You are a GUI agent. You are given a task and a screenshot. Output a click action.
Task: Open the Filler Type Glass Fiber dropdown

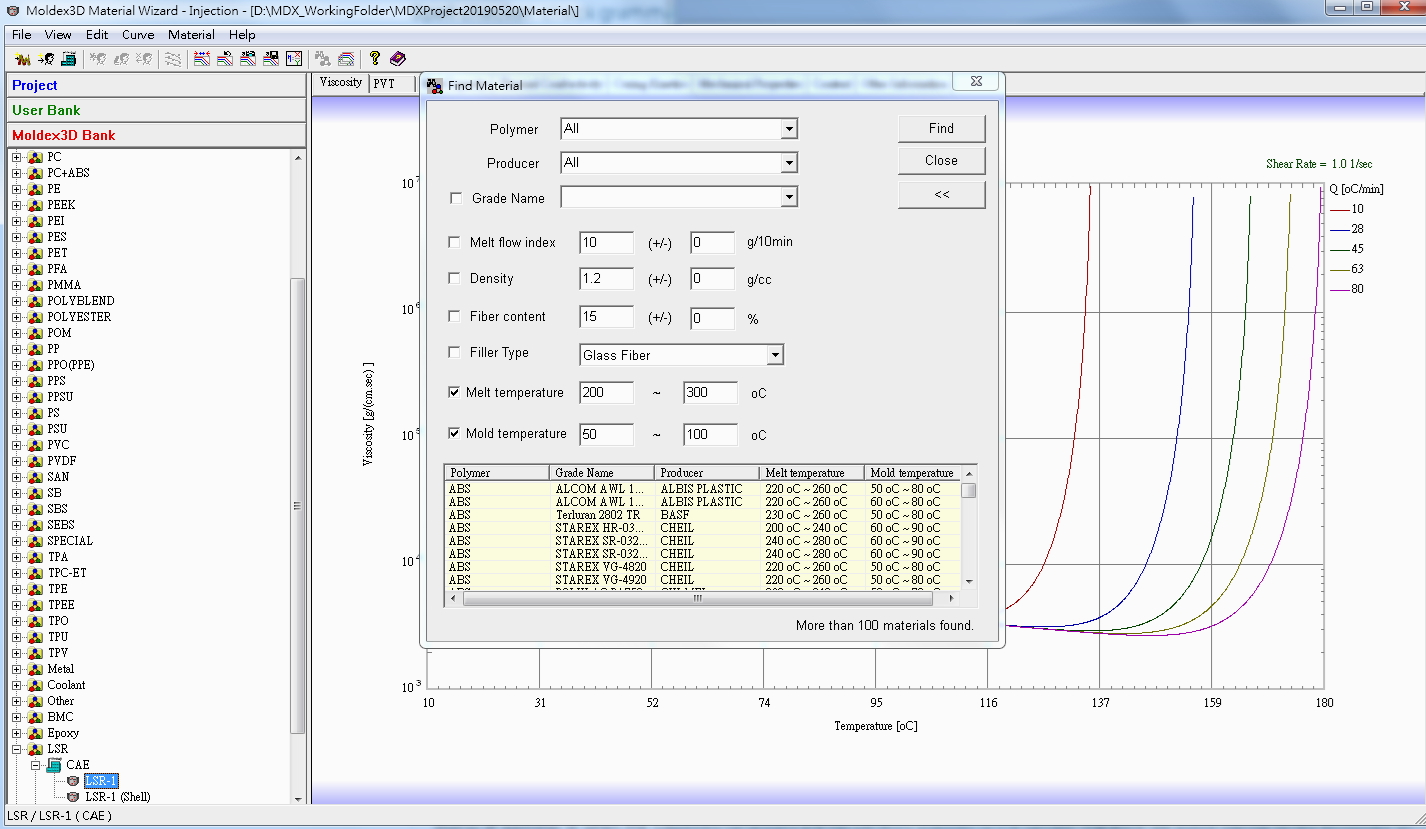(x=774, y=355)
